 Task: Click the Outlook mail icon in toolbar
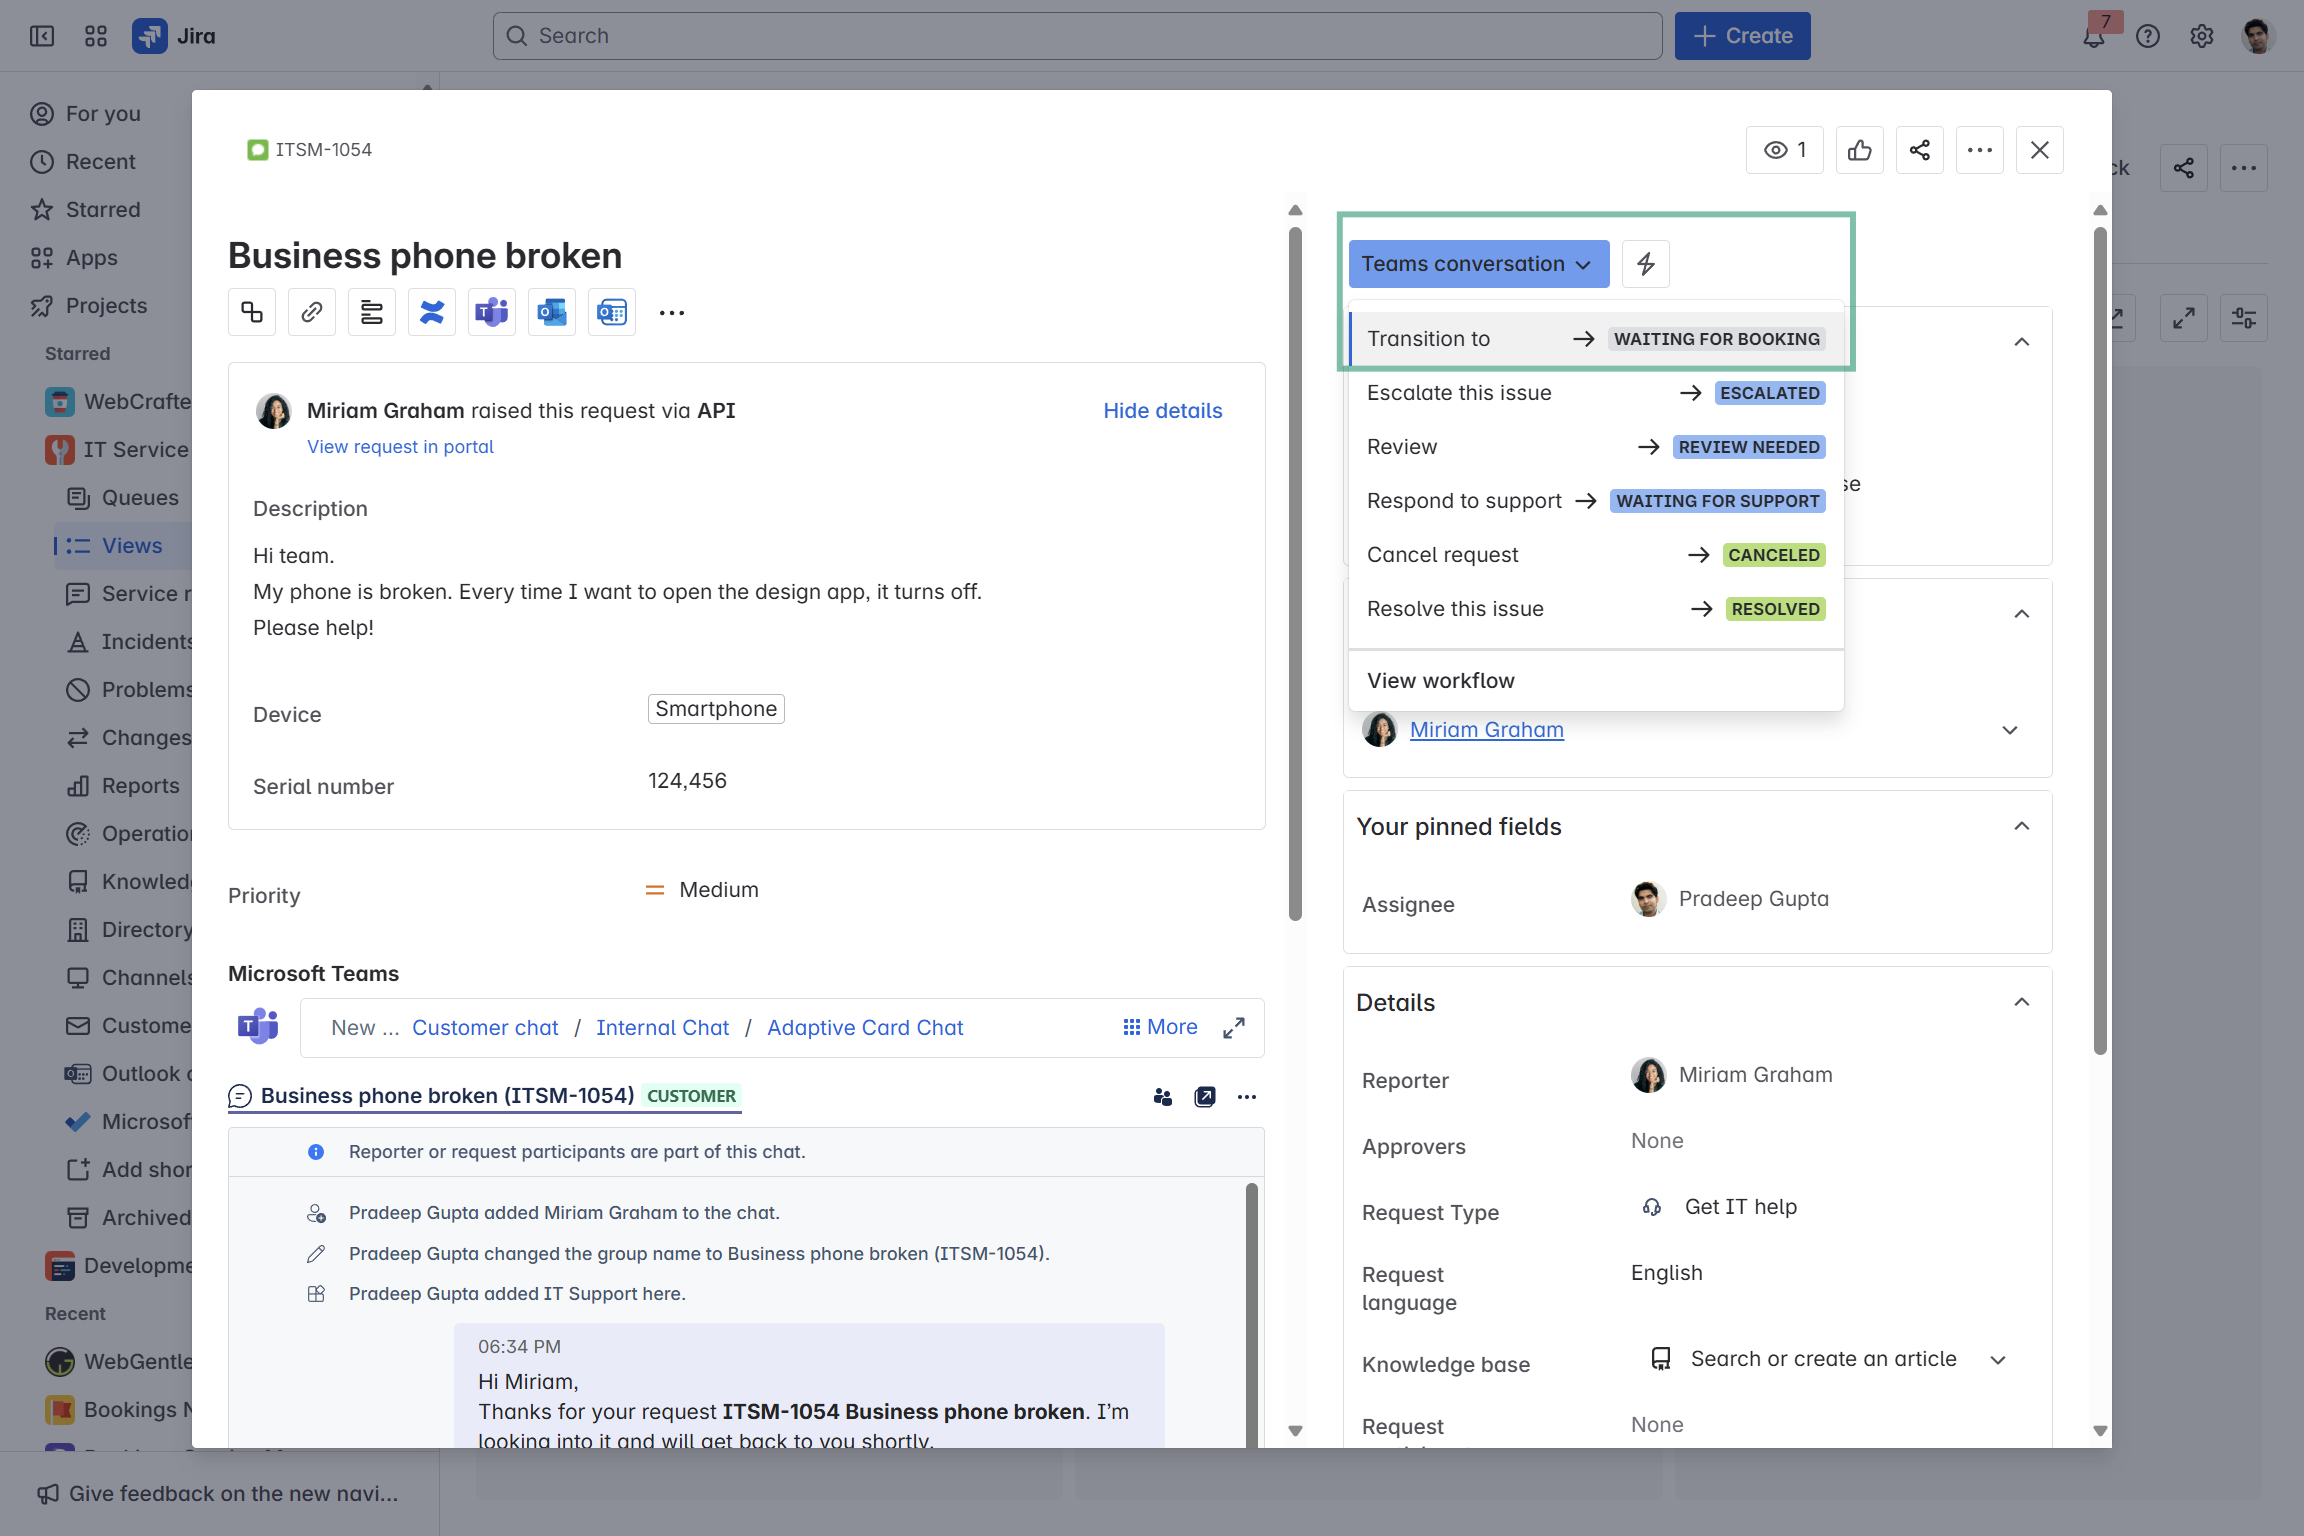click(x=551, y=313)
